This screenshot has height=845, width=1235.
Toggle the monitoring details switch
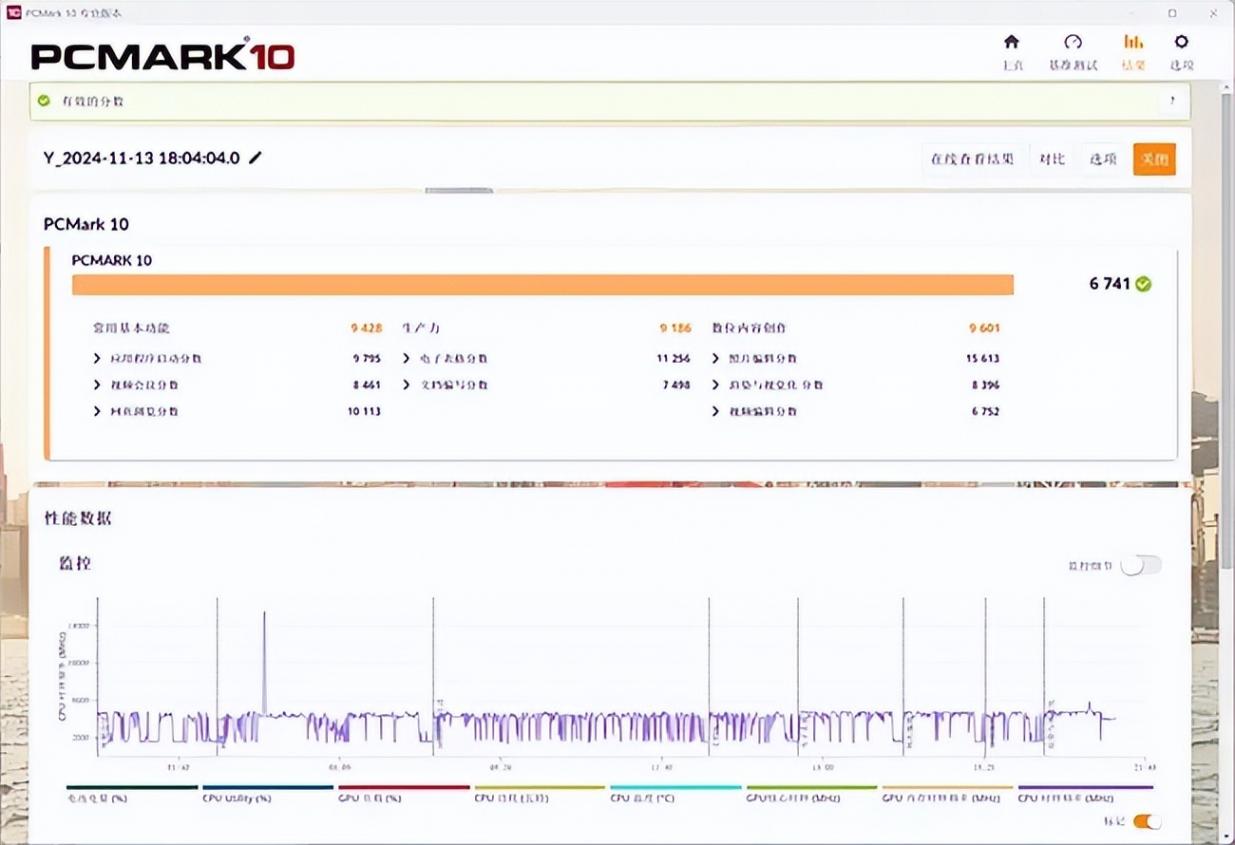pyautogui.click(x=1141, y=566)
